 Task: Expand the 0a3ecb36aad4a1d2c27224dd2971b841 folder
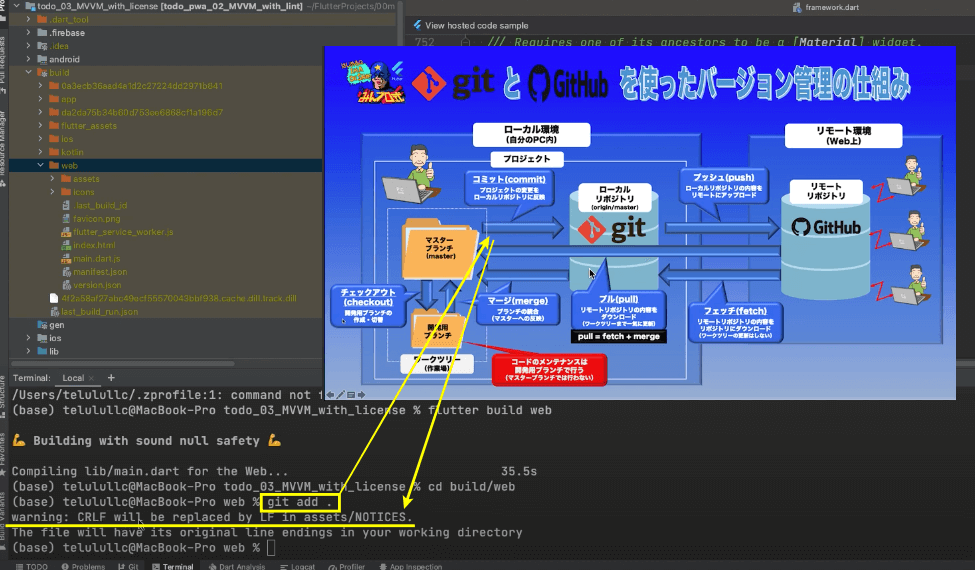point(40,86)
